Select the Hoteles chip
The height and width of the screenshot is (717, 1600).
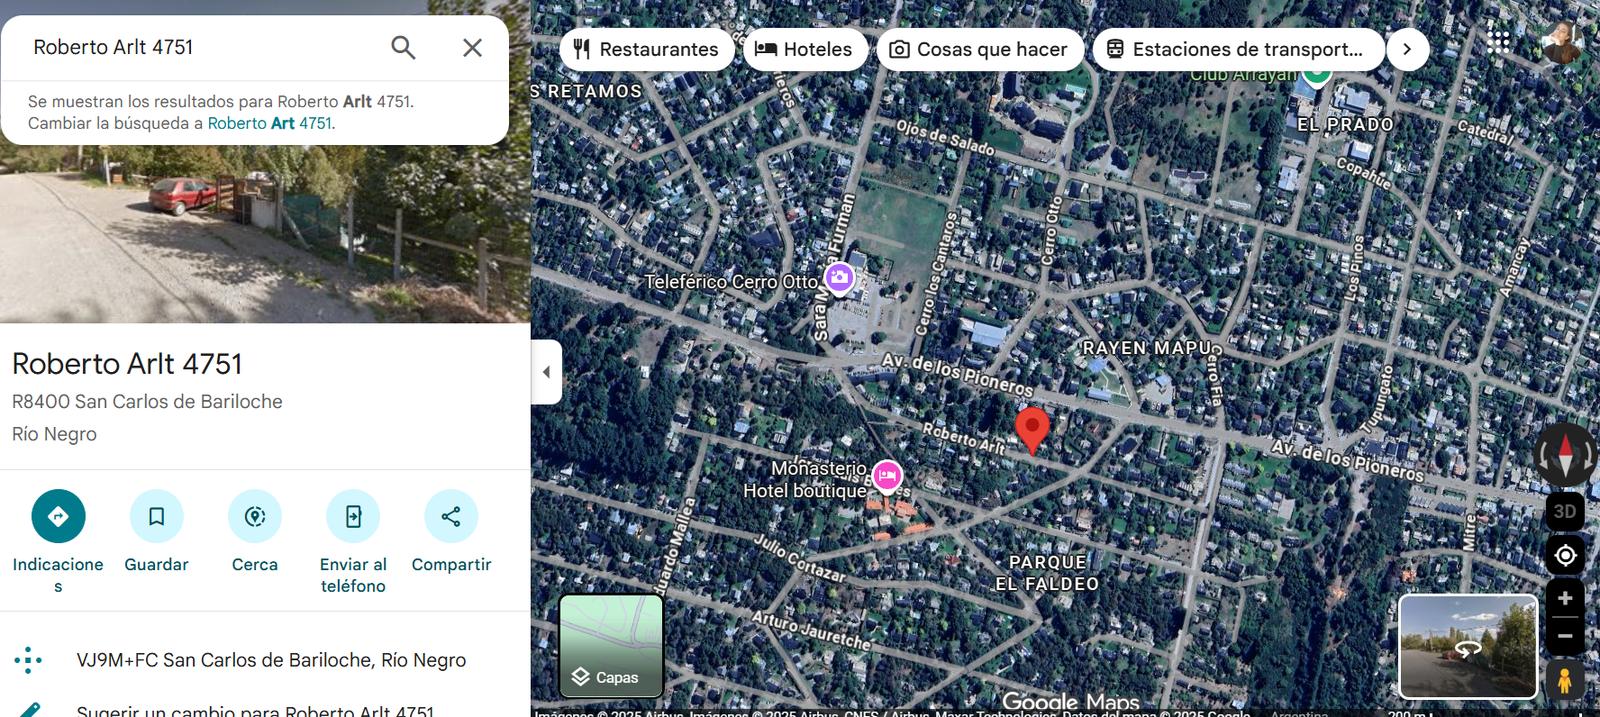point(804,49)
